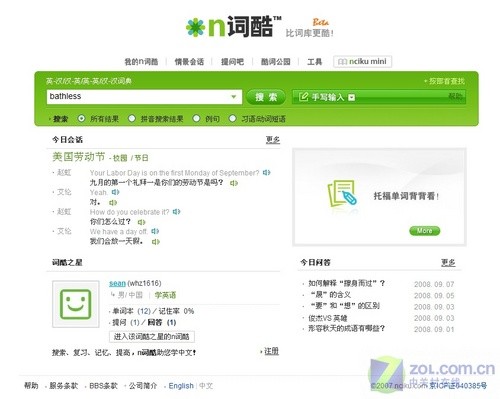The width and height of the screenshot is (500, 399).
Task: Play audio for 'Yeah.' line
Action: (x=115, y=192)
